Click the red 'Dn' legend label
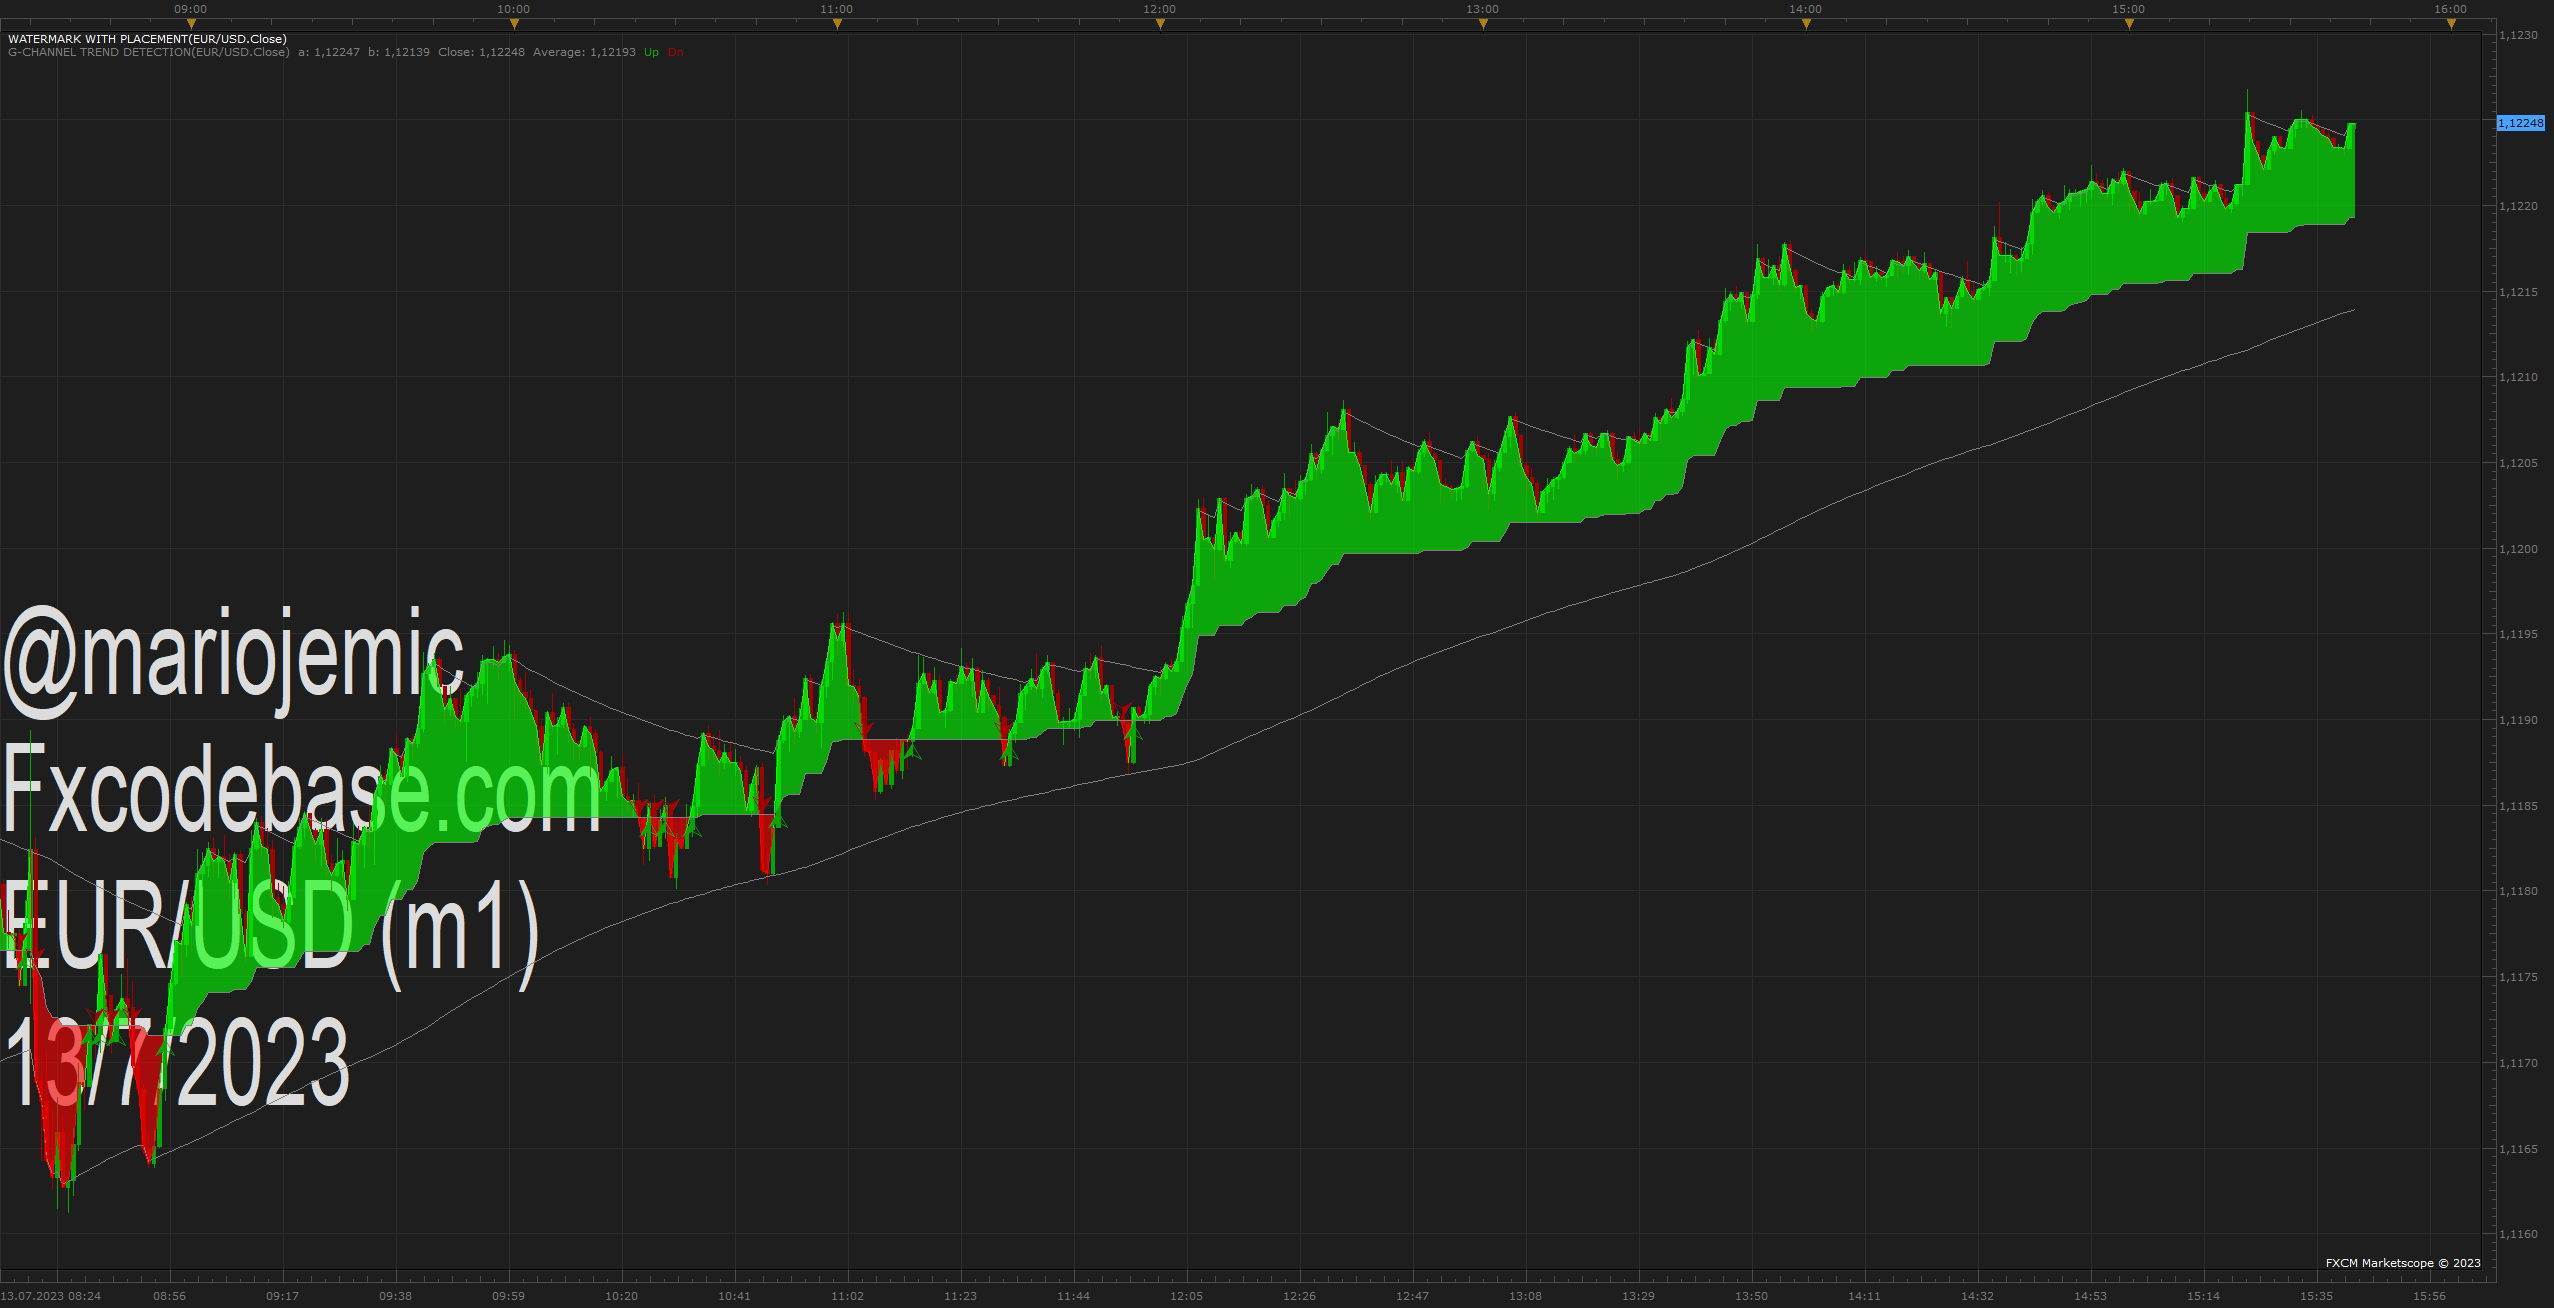Image resolution: width=2554 pixels, height=1308 pixels. (x=676, y=52)
